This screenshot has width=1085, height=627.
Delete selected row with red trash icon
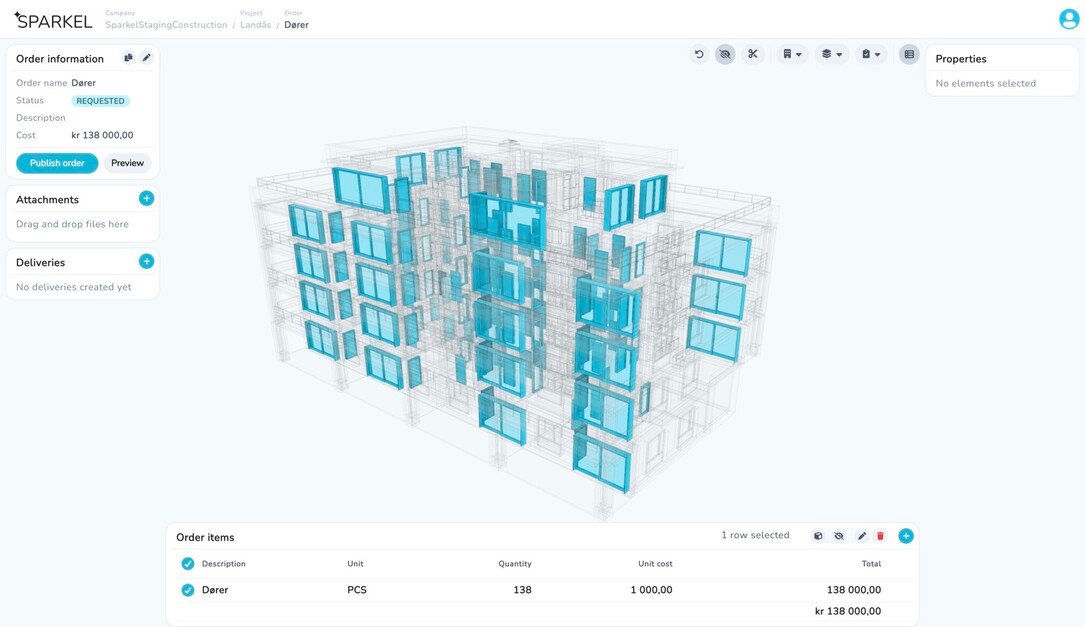[881, 536]
